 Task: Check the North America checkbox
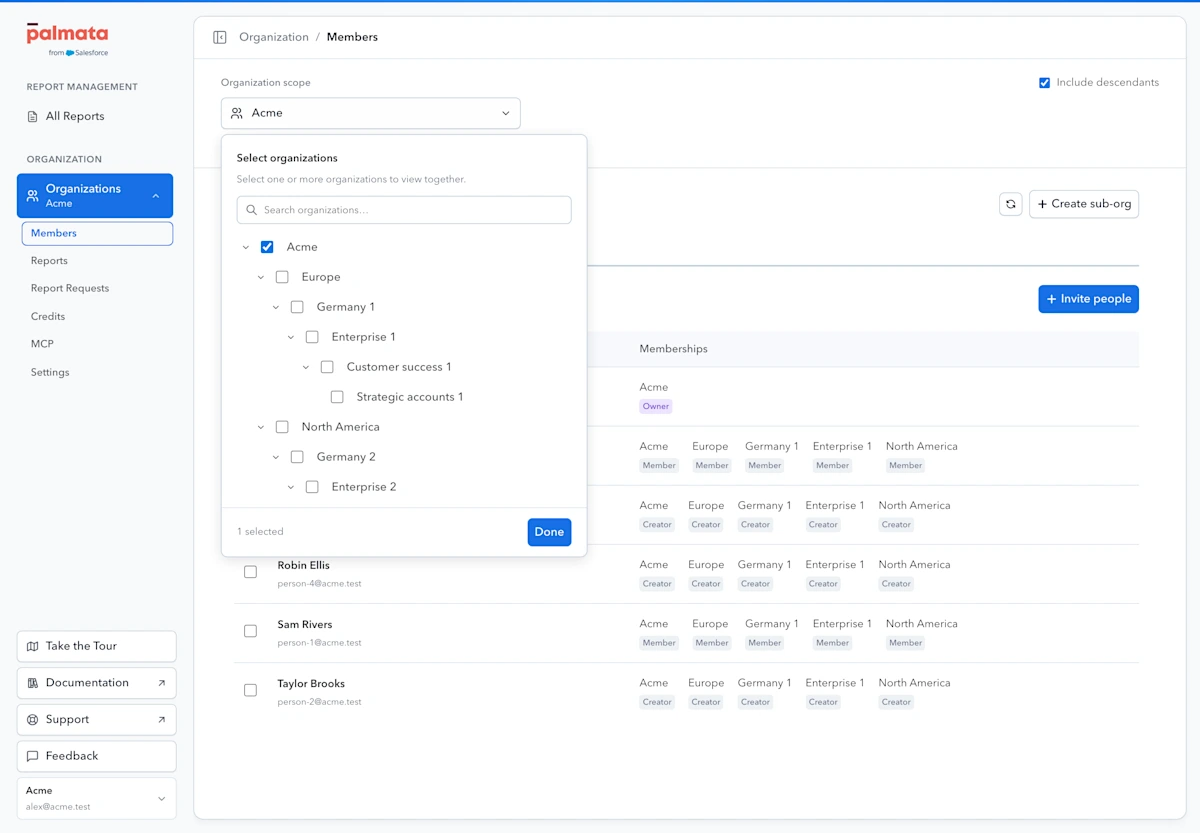point(282,427)
